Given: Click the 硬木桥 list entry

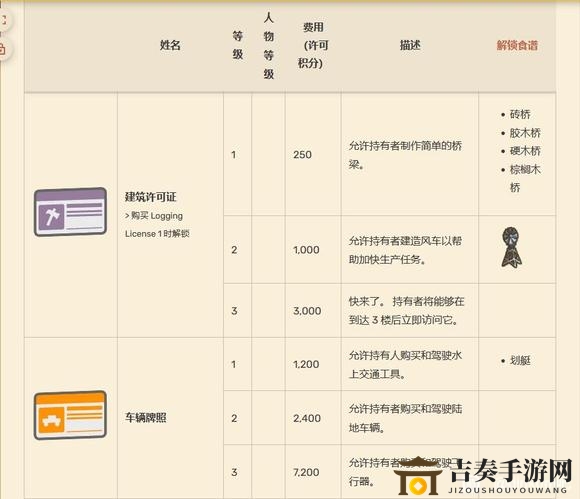Looking at the screenshot, I should (525, 151).
